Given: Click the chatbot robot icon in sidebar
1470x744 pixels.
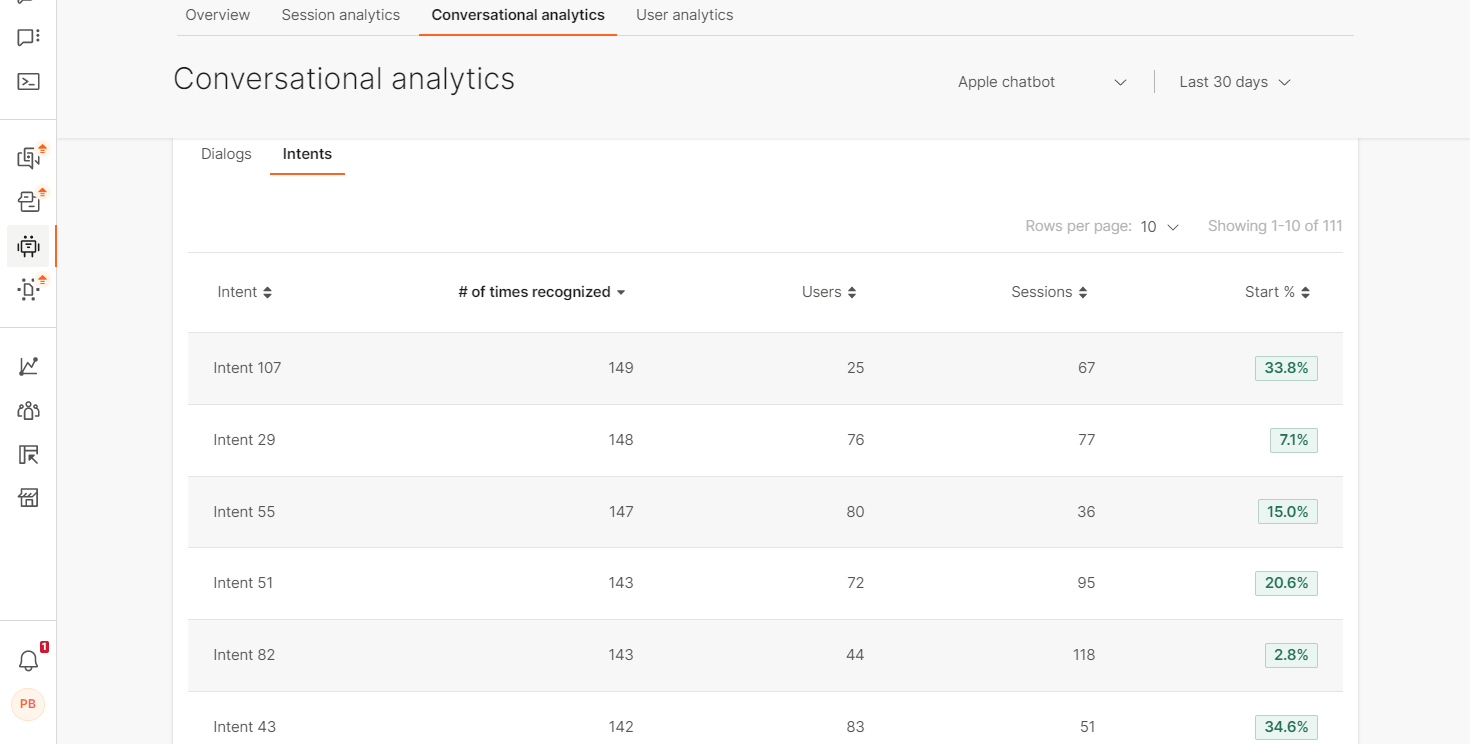Looking at the screenshot, I should 28,246.
